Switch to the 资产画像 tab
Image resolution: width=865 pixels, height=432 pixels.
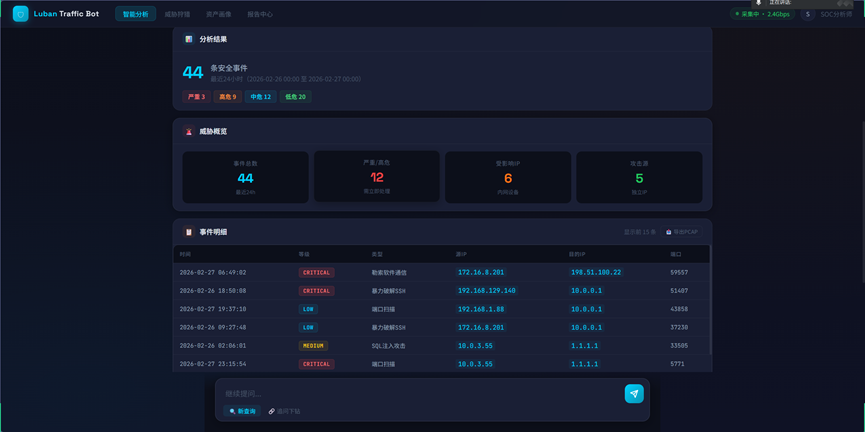tap(218, 15)
